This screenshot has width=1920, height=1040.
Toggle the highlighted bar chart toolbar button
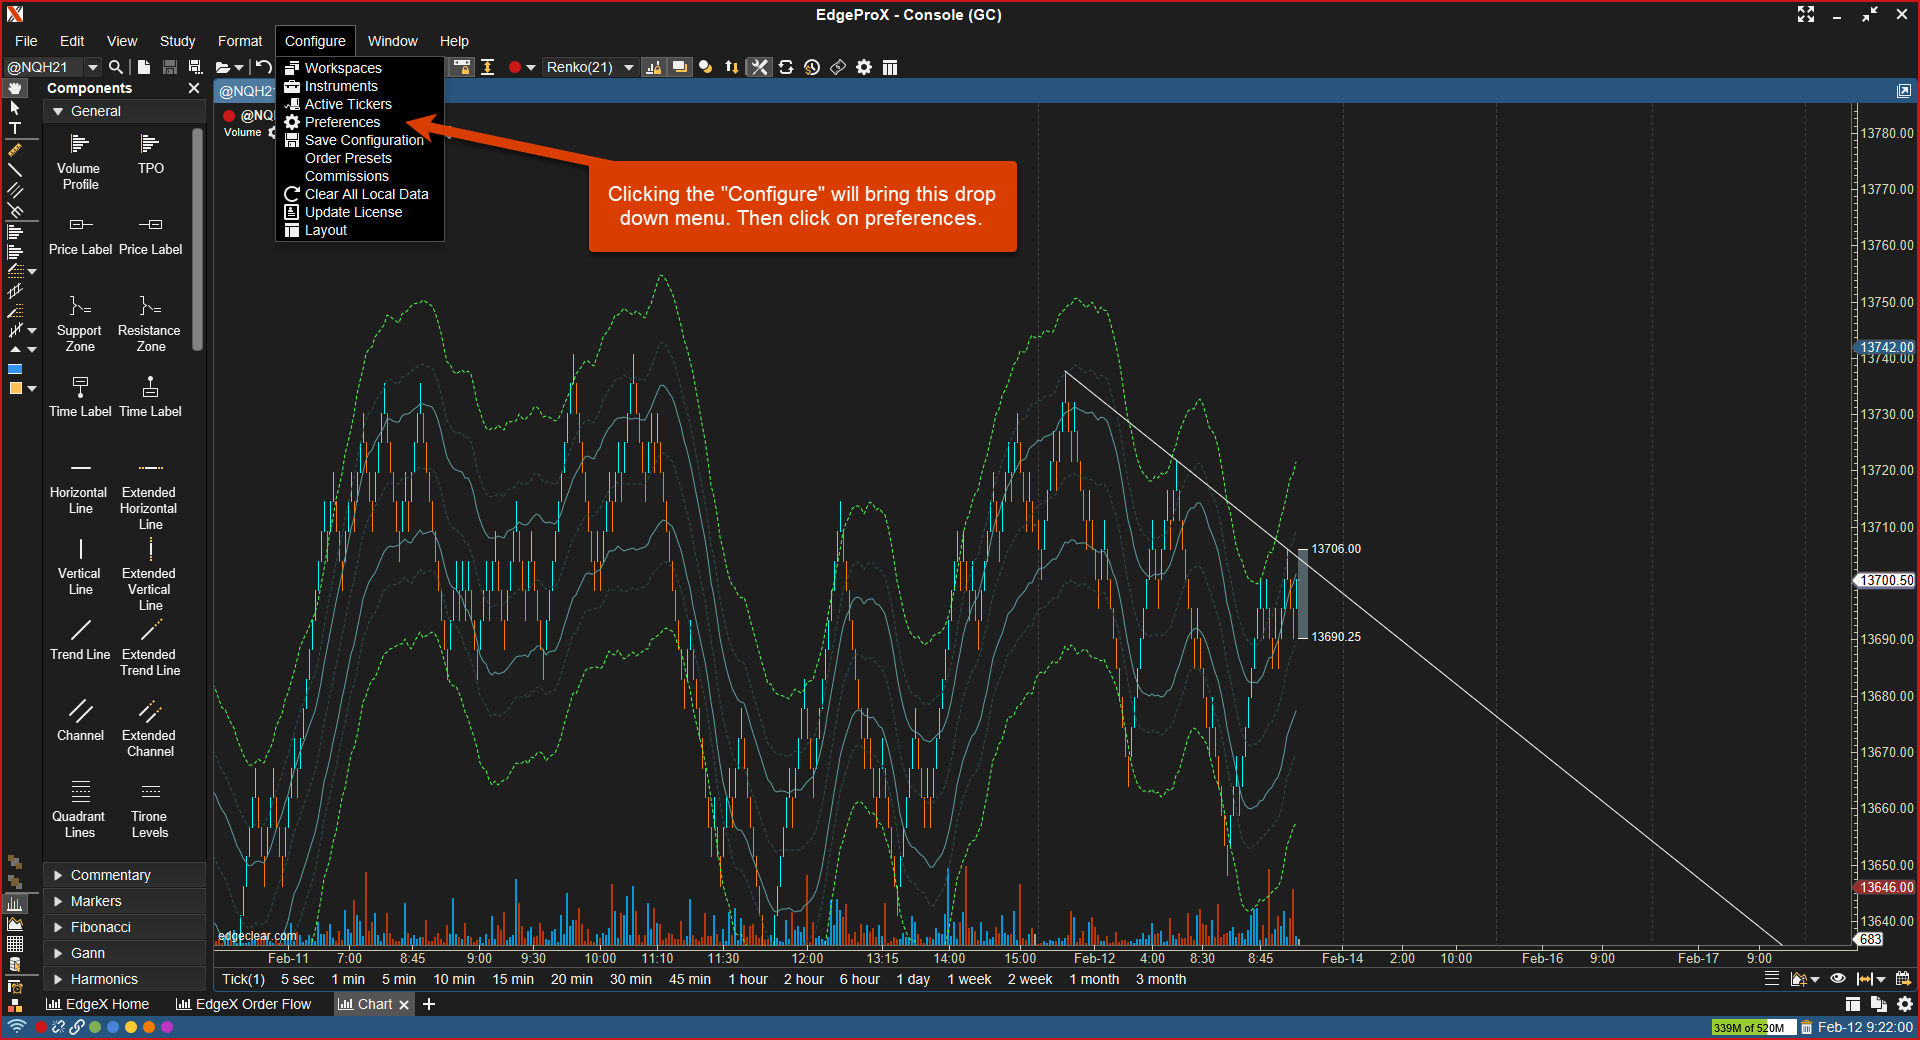click(x=654, y=67)
